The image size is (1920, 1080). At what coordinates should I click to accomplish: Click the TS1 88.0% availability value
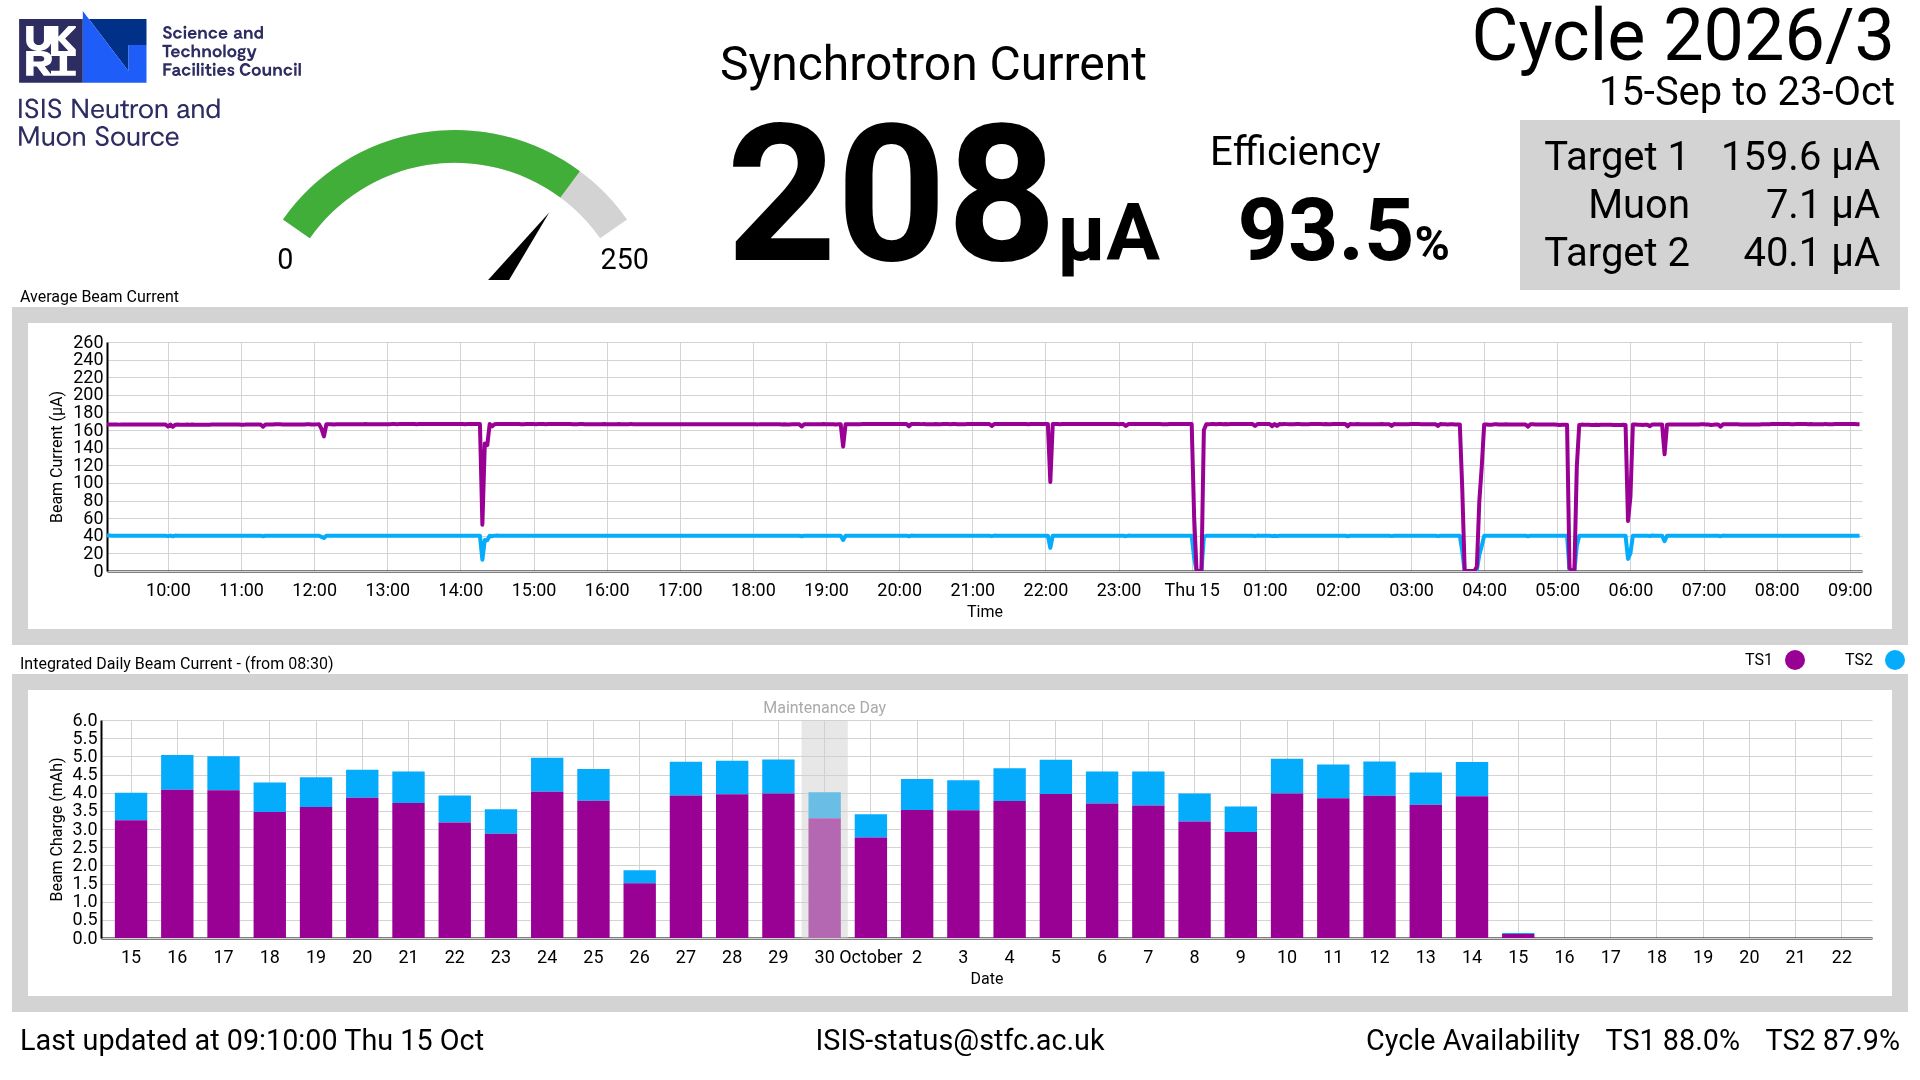1672,1040
